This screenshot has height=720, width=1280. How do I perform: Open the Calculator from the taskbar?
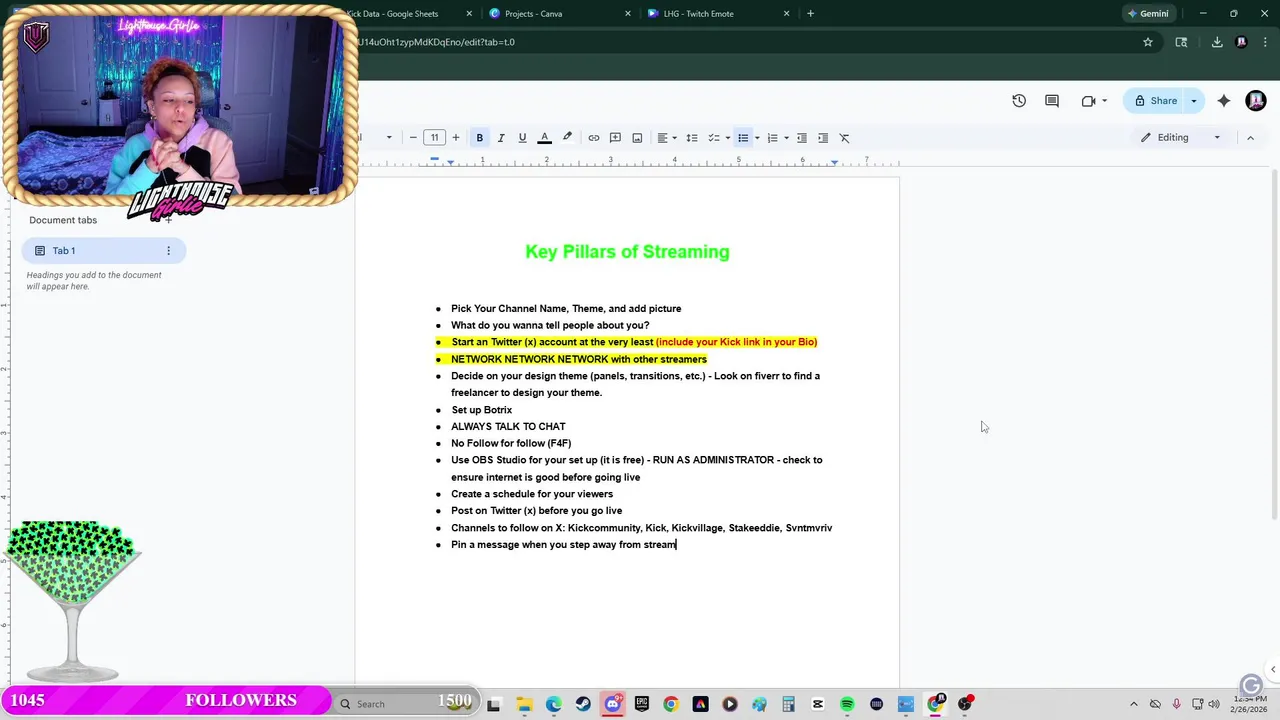tap(788, 705)
